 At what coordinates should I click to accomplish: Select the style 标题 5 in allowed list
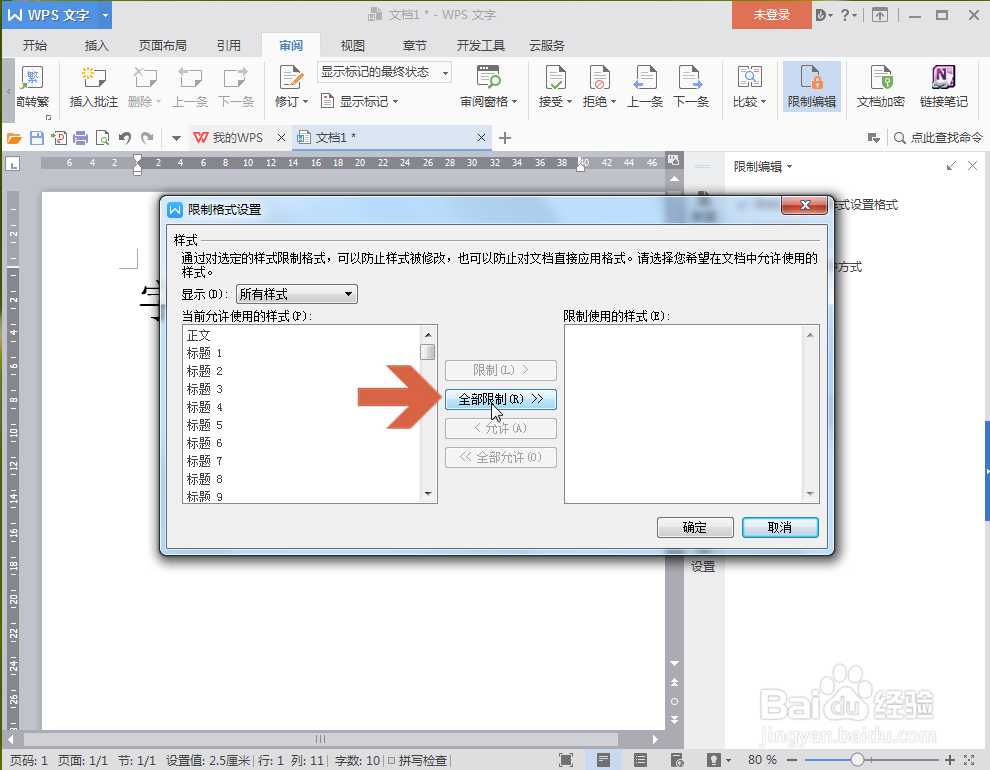[x=301, y=425]
